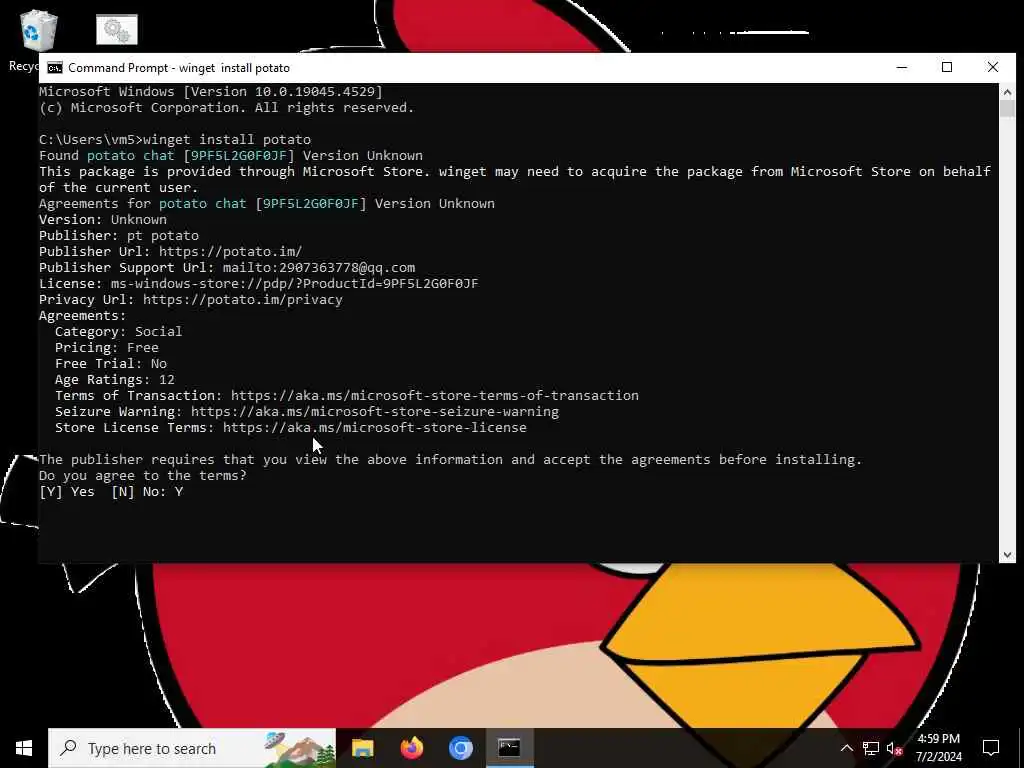The image size is (1024, 768).
Task: Click the '[N] No' option text
Action: click(138, 492)
